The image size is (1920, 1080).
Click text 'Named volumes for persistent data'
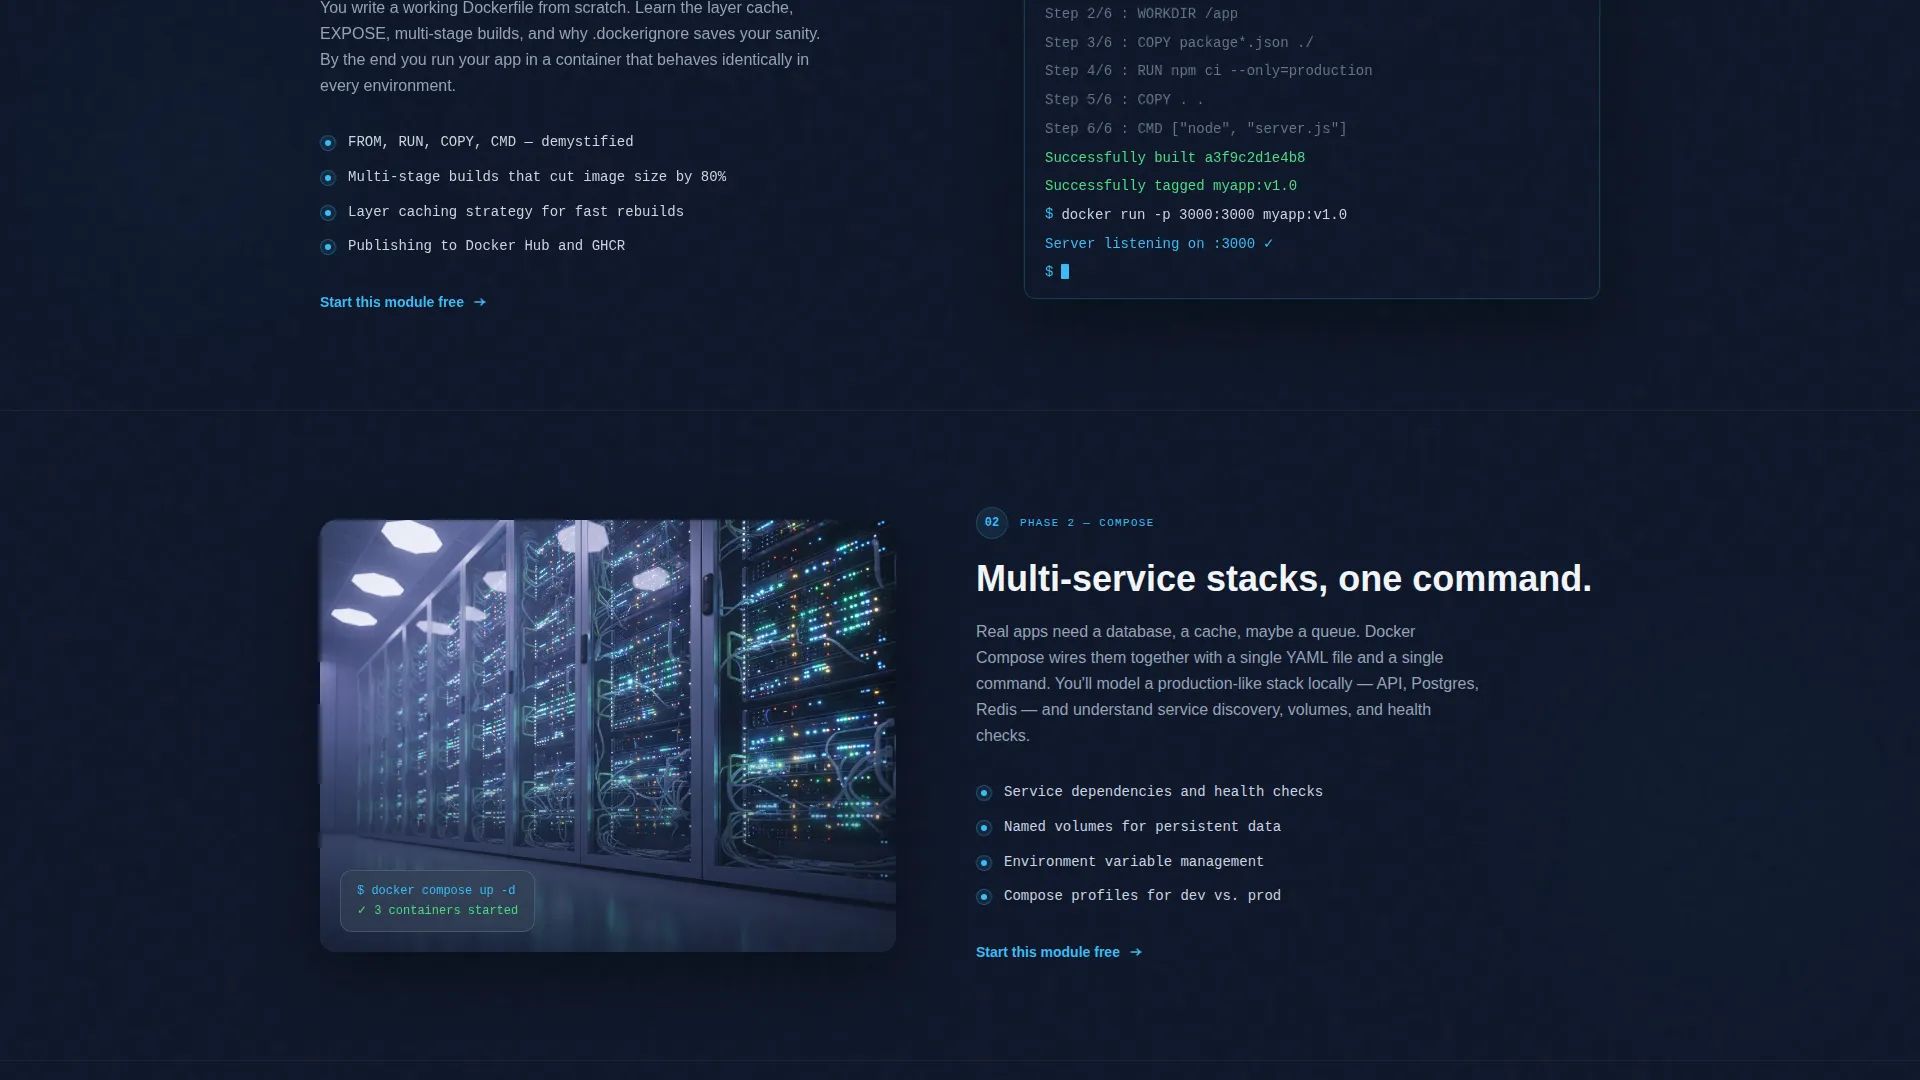pyautogui.click(x=1142, y=827)
